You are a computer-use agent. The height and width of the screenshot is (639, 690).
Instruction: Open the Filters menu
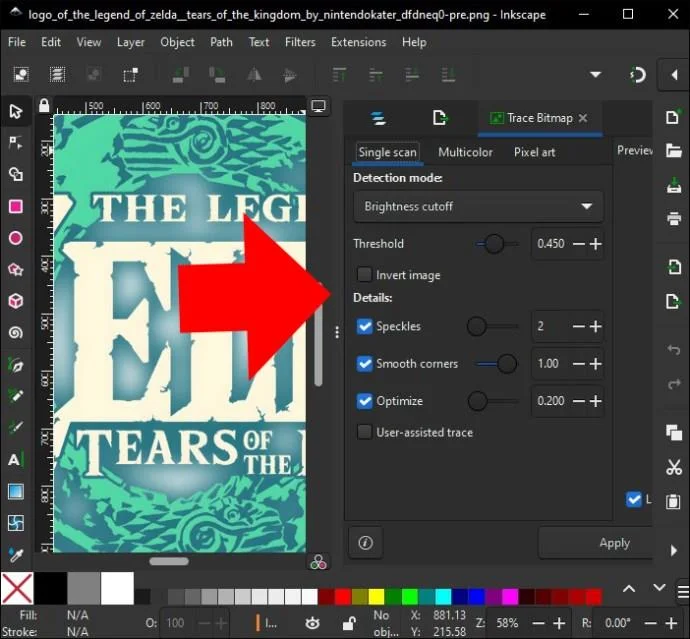click(x=300, y=42)
